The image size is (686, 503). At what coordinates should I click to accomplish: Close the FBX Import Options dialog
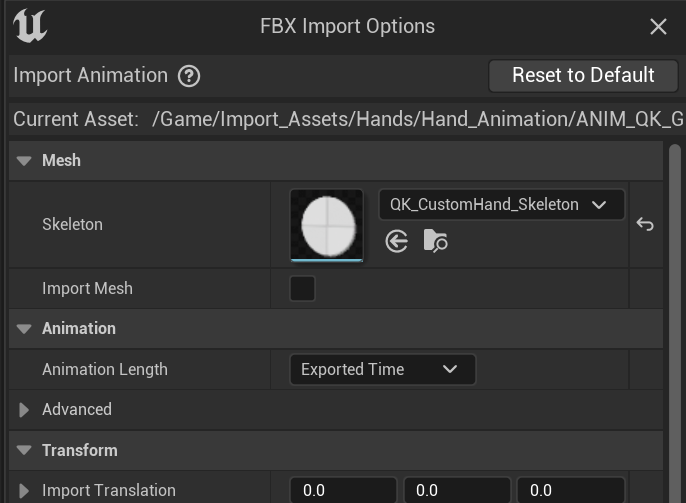pyautogui.click(x=658, y=27)
